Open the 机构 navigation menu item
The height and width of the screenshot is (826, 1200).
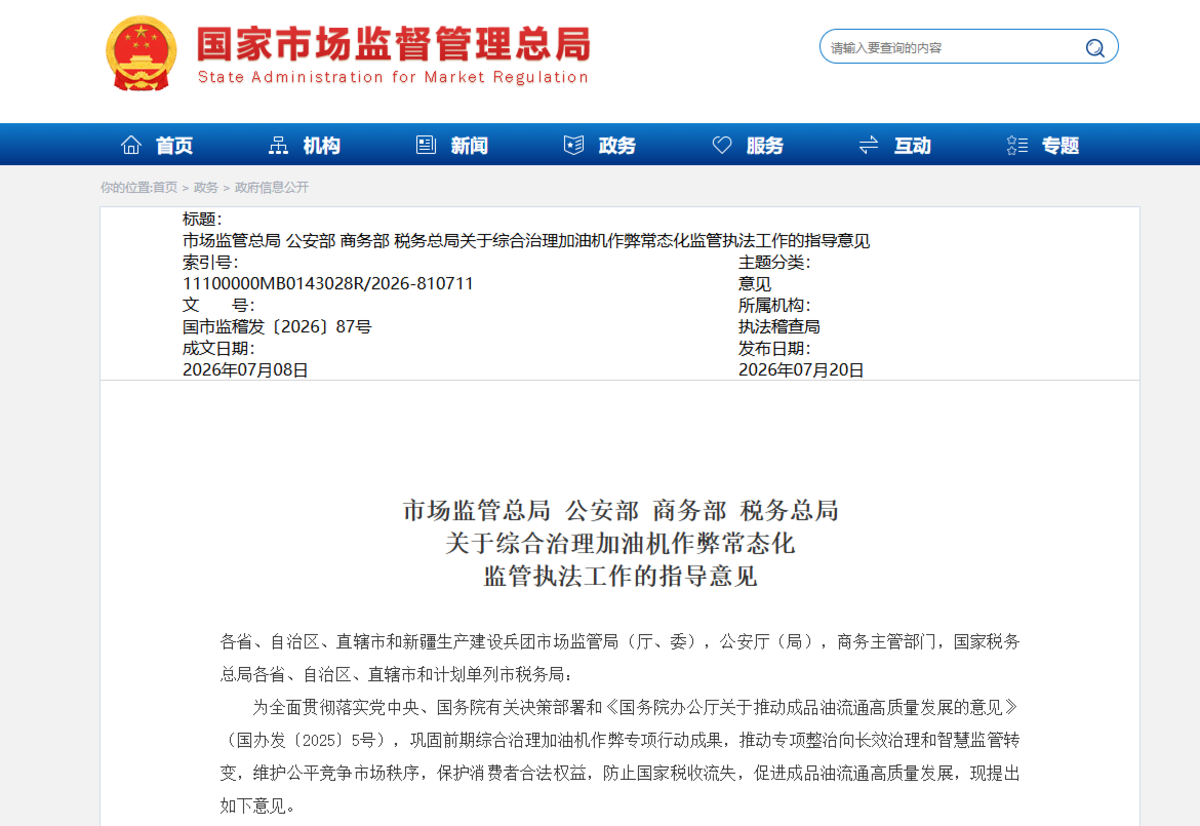322,146
